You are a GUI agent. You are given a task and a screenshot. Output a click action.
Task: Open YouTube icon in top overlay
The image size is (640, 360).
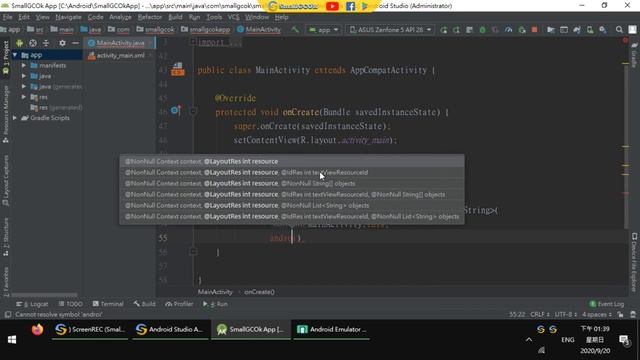[x=332, y=6]
